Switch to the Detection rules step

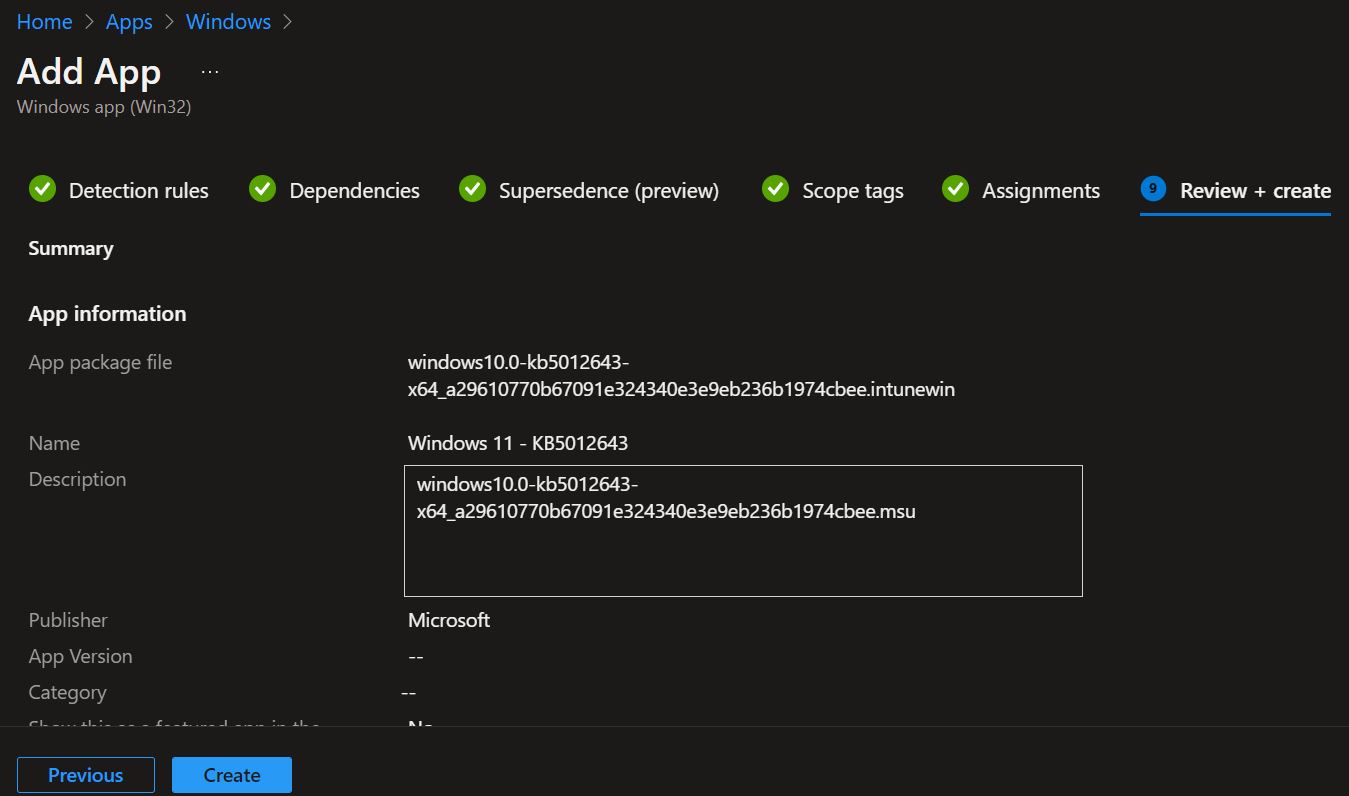[138, 190]
